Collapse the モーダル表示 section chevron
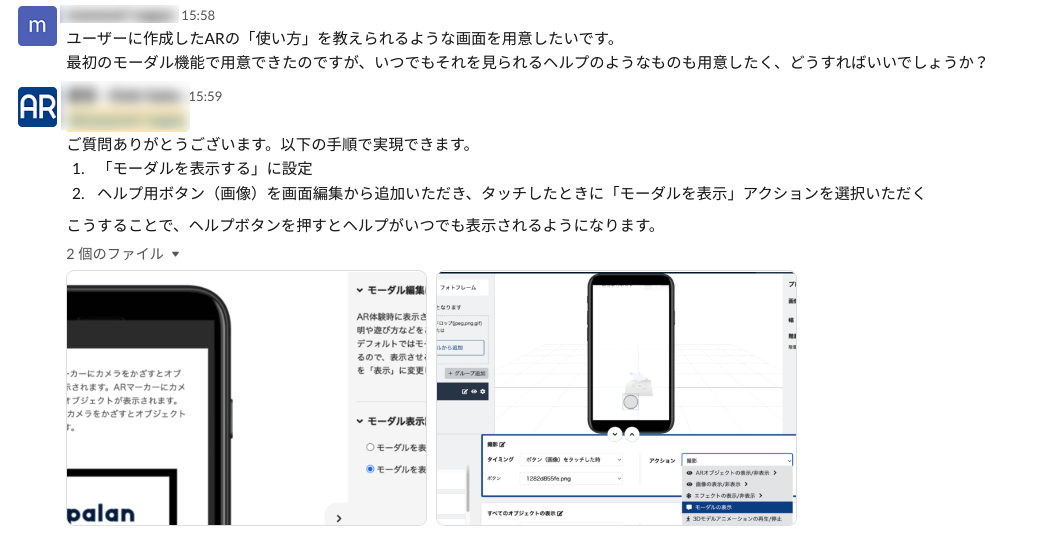 pos(359,421)
